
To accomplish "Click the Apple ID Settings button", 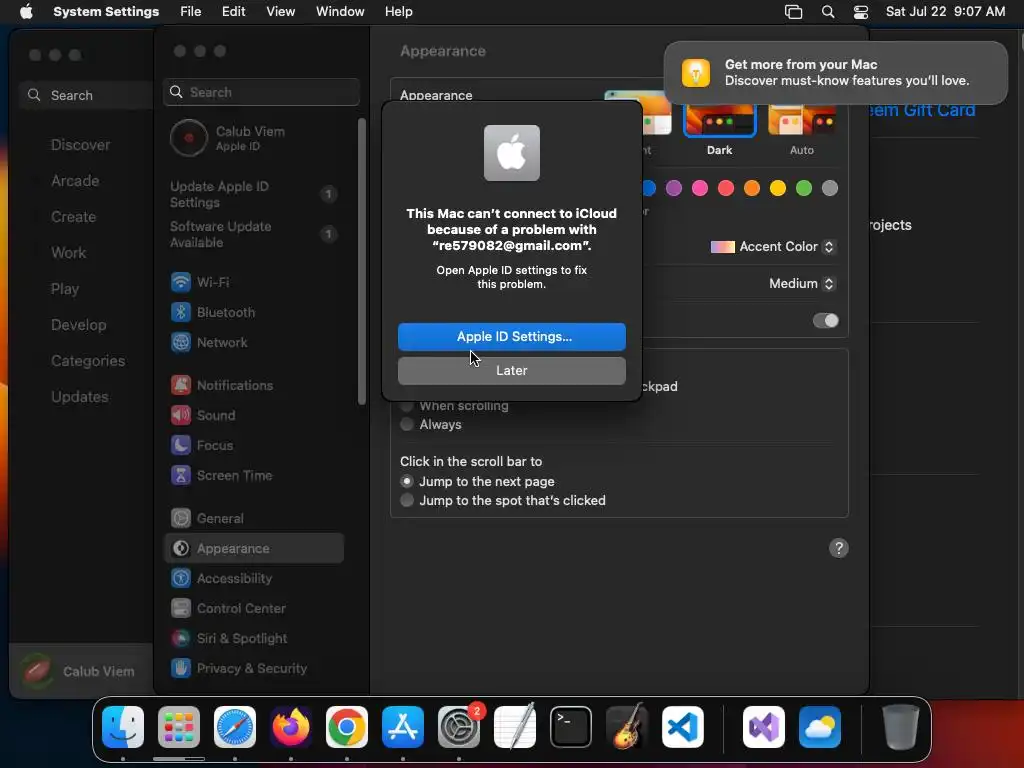I will point(512,337).
